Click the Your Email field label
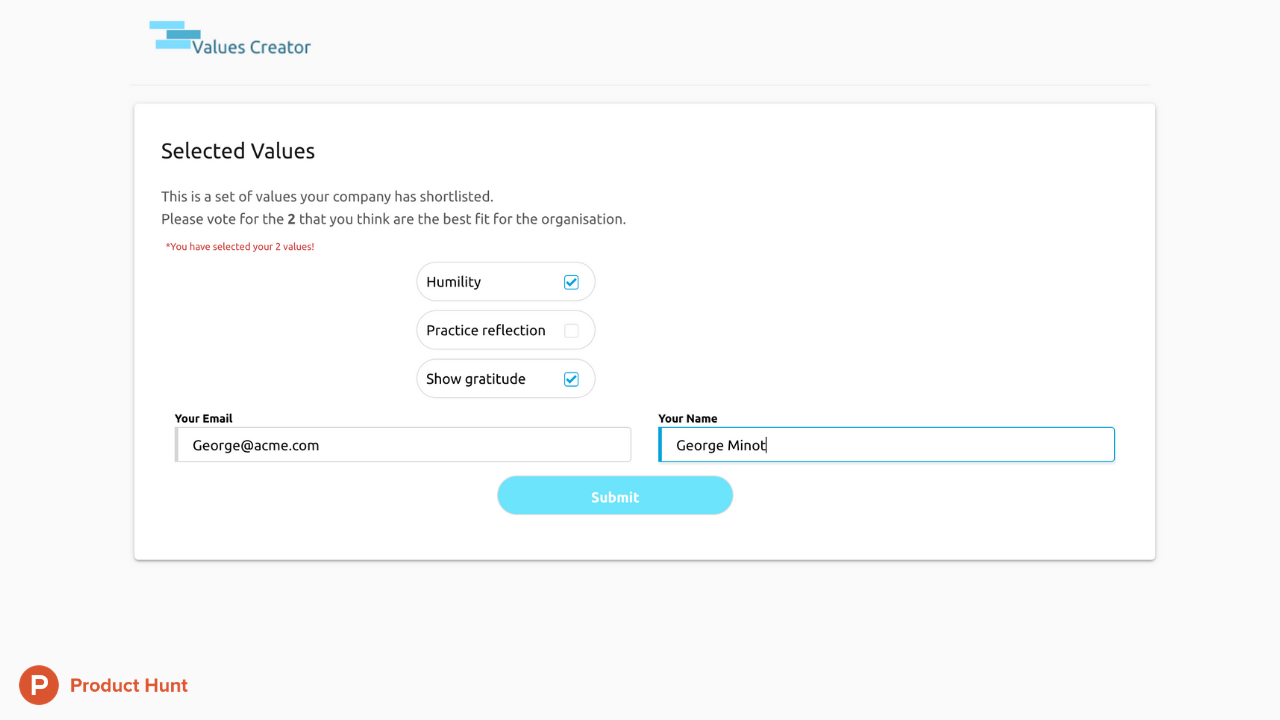 click(x=203, y=418)
